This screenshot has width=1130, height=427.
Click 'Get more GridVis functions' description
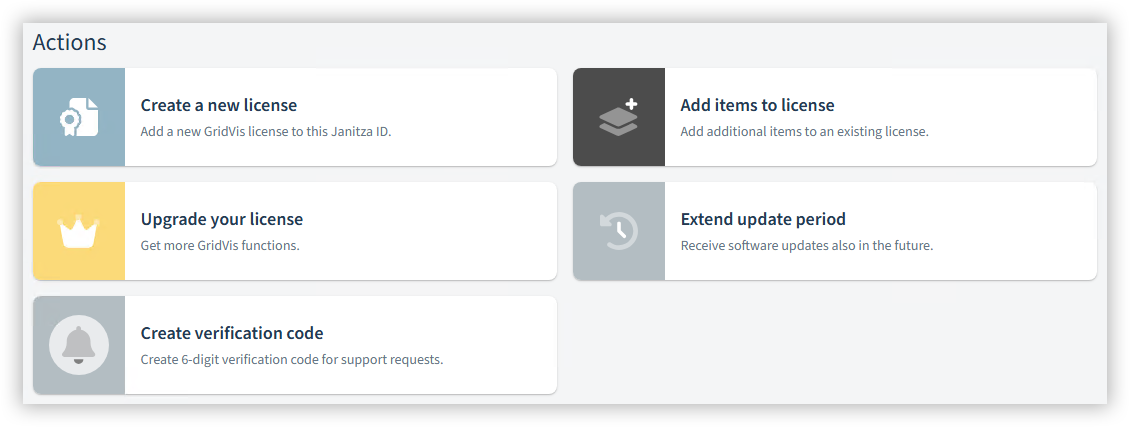220,246
